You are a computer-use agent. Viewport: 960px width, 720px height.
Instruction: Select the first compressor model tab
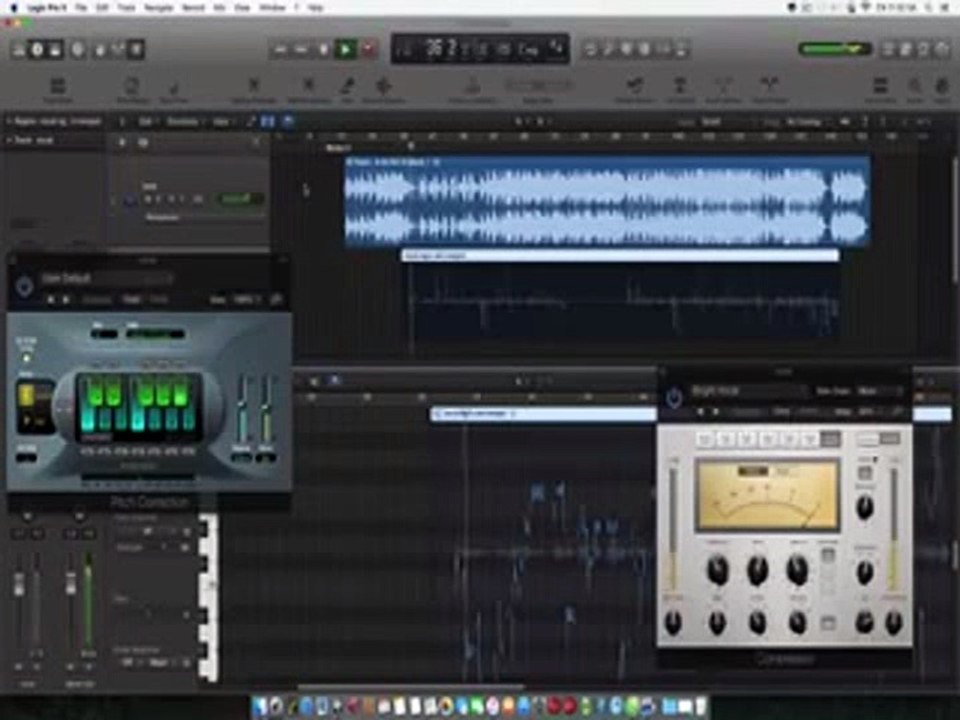tap(705, 439)
